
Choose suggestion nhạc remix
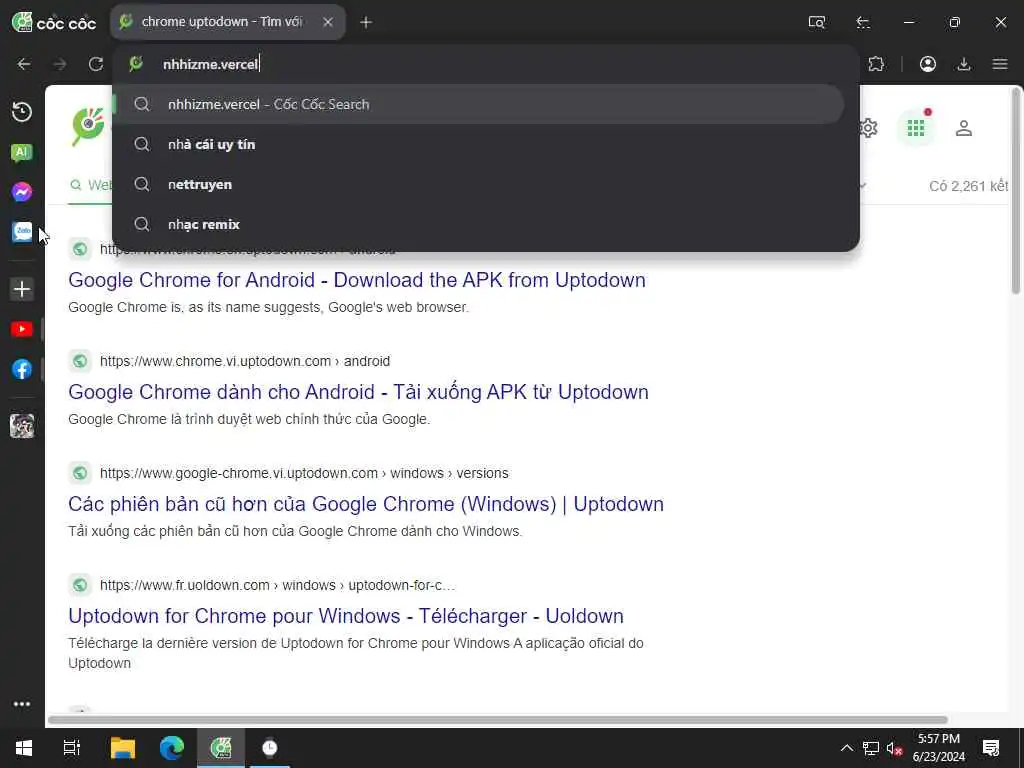point(479,224)
